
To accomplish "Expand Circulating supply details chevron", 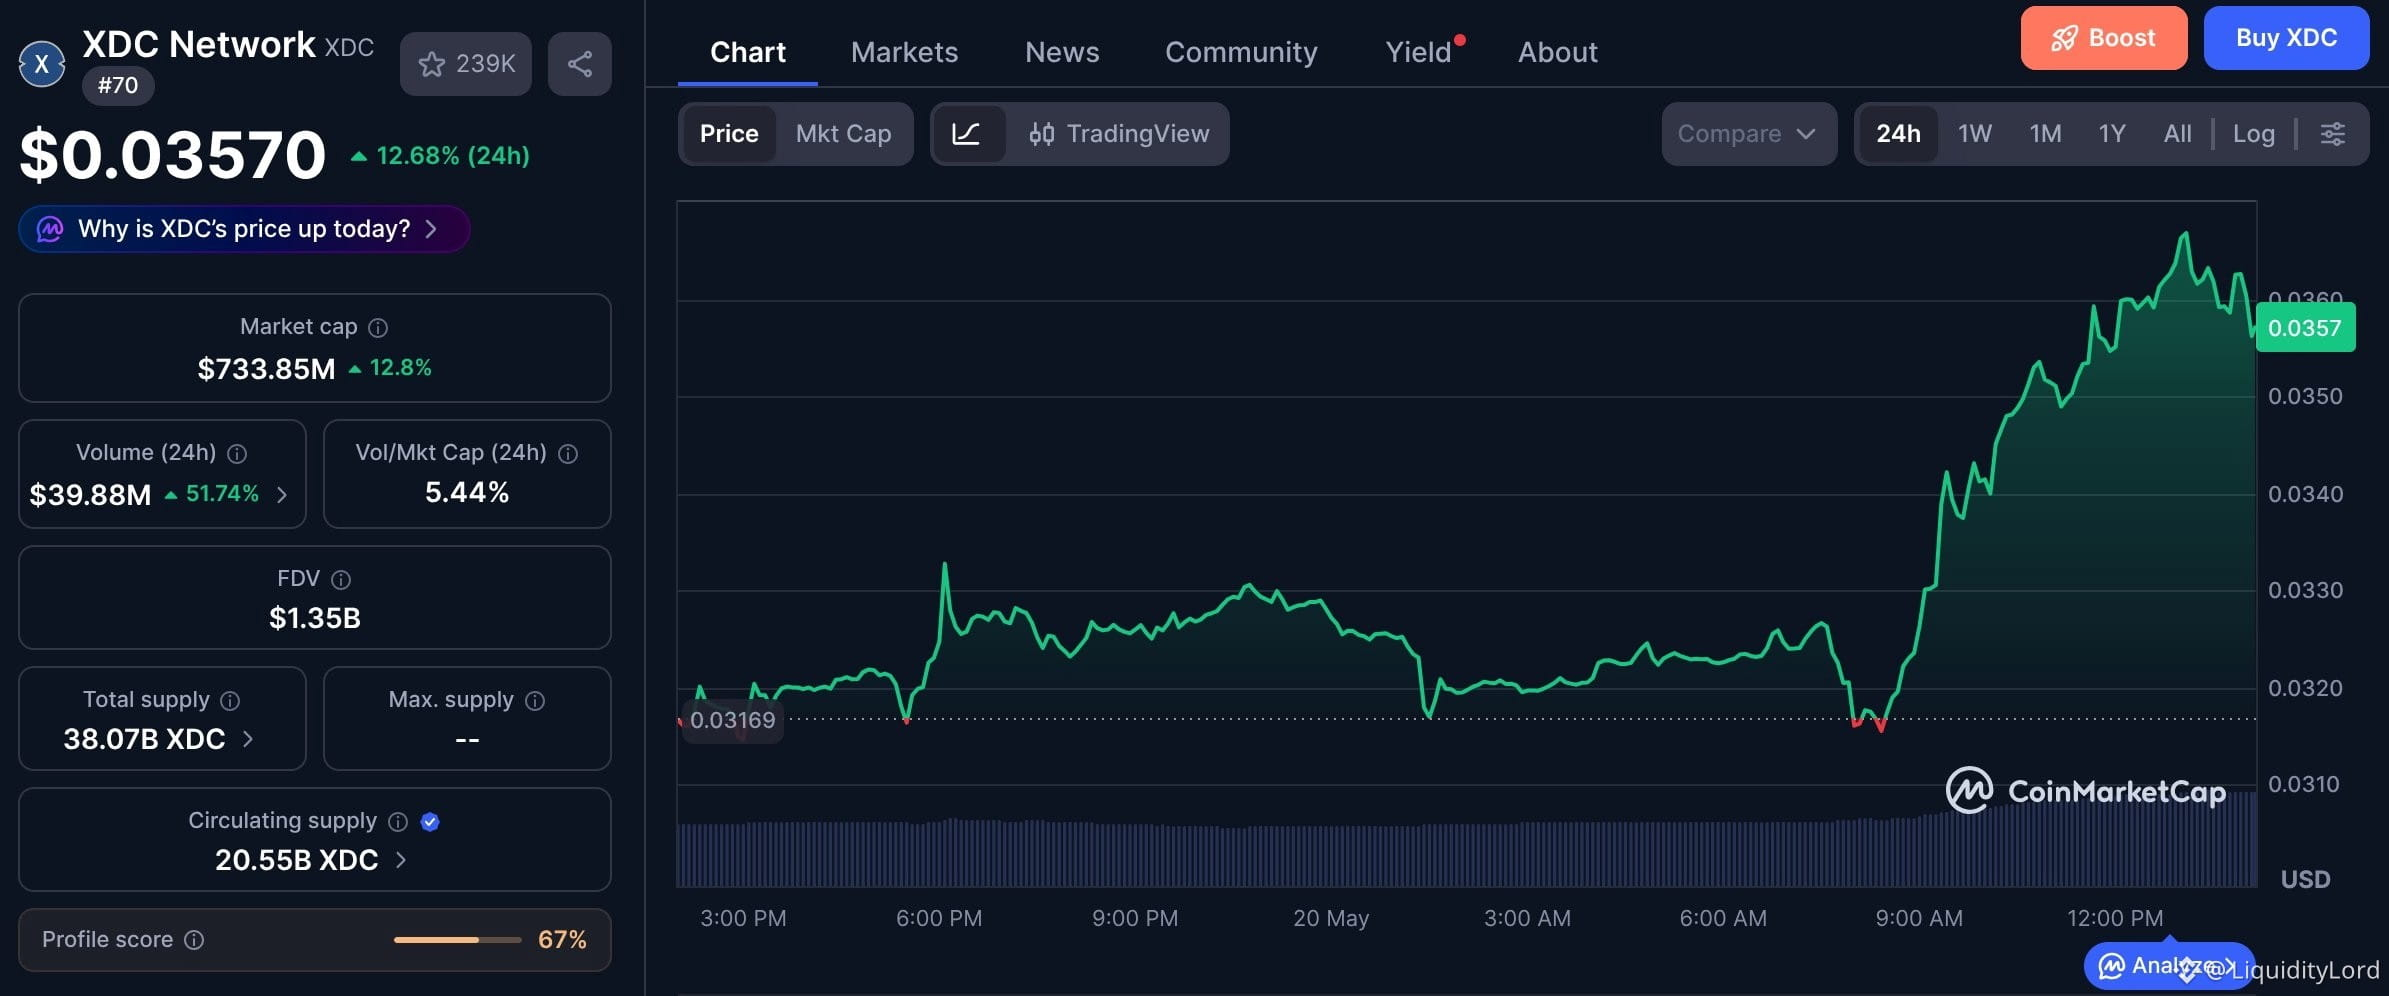I will (x=401, y=860).
